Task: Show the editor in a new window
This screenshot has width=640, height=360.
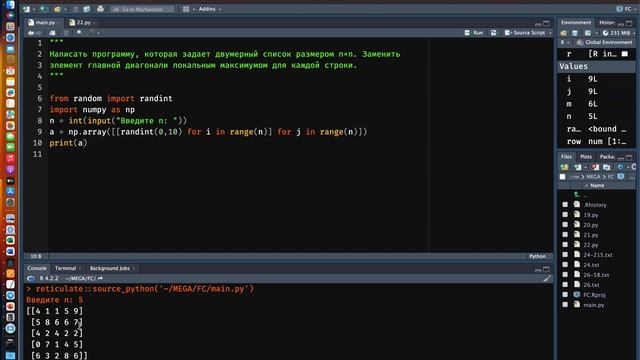Action: click(52, 33)
